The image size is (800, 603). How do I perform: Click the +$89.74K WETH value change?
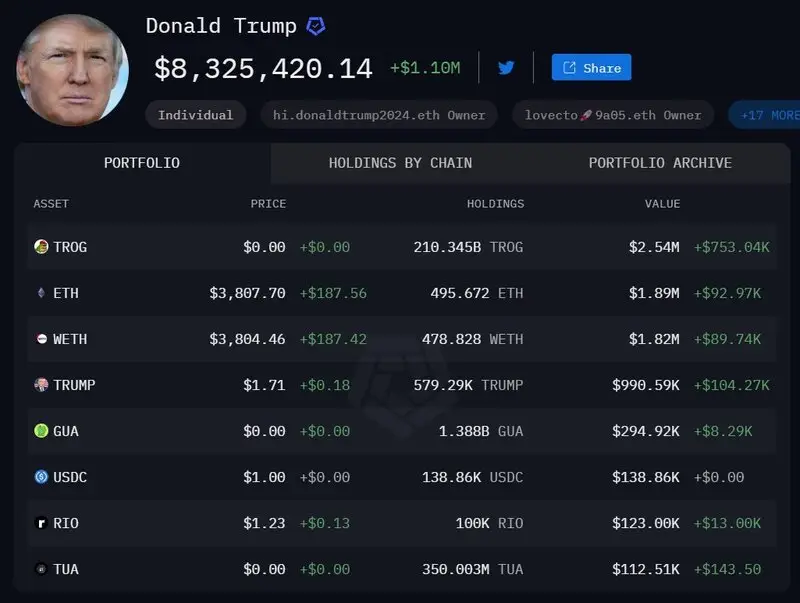(x=728, y=339)
